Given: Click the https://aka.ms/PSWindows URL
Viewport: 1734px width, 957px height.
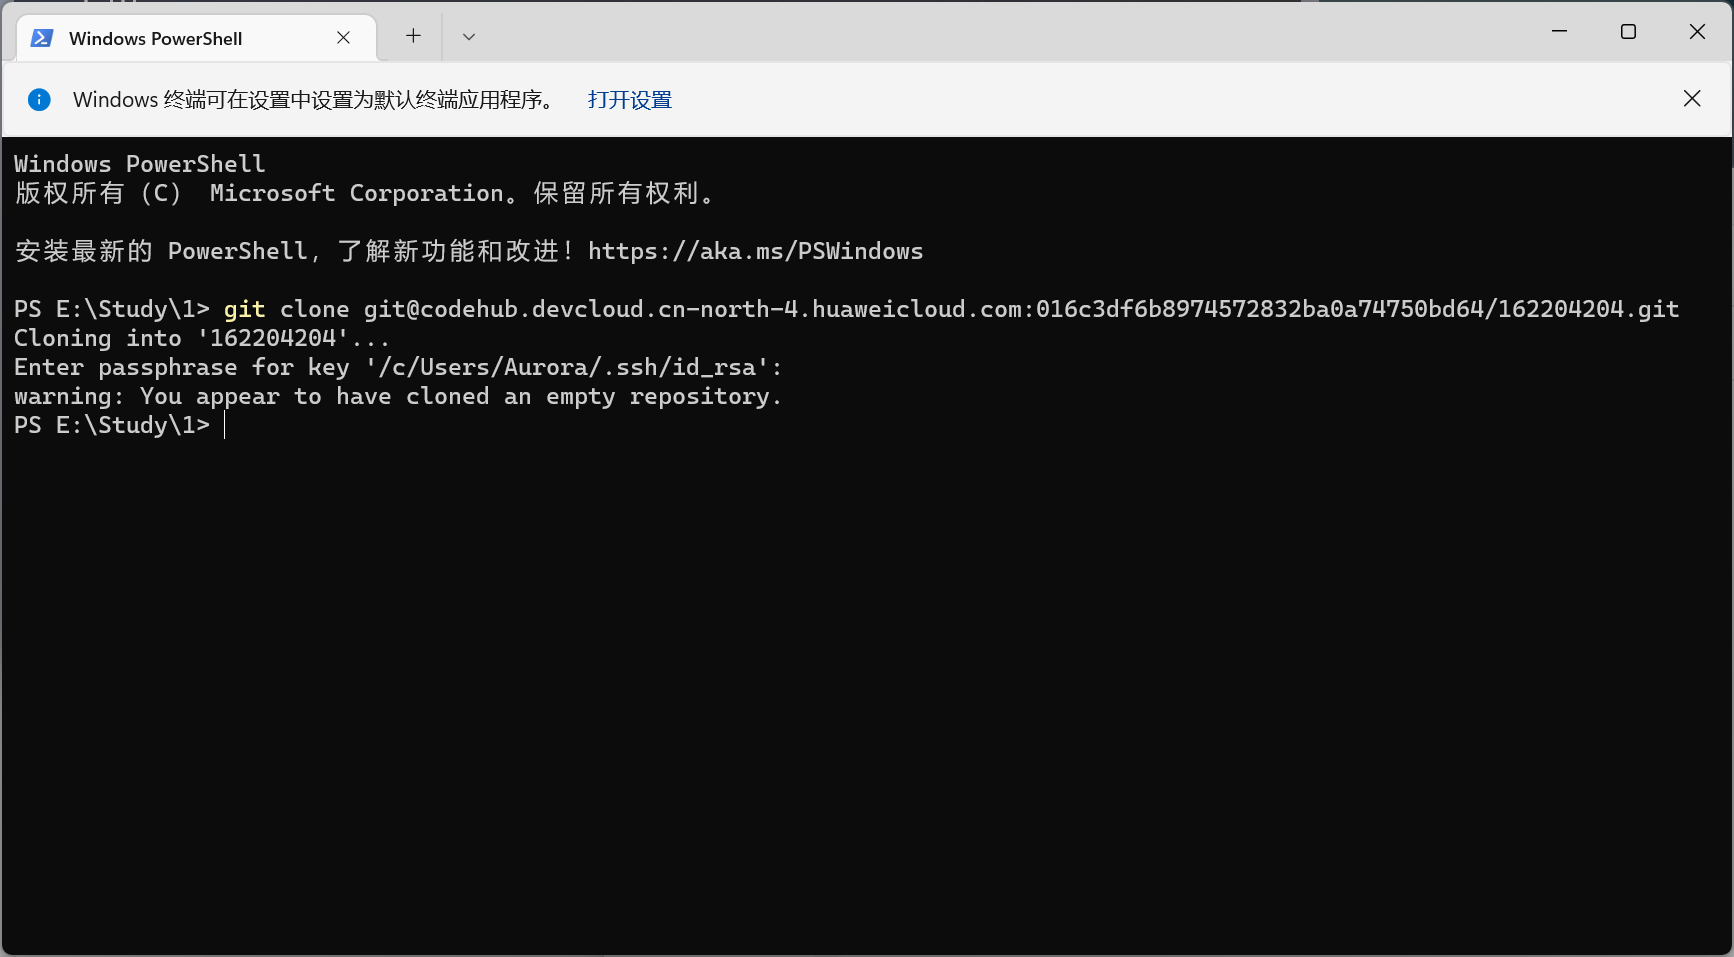Looking at the screenshot, I should click(755, 251).
